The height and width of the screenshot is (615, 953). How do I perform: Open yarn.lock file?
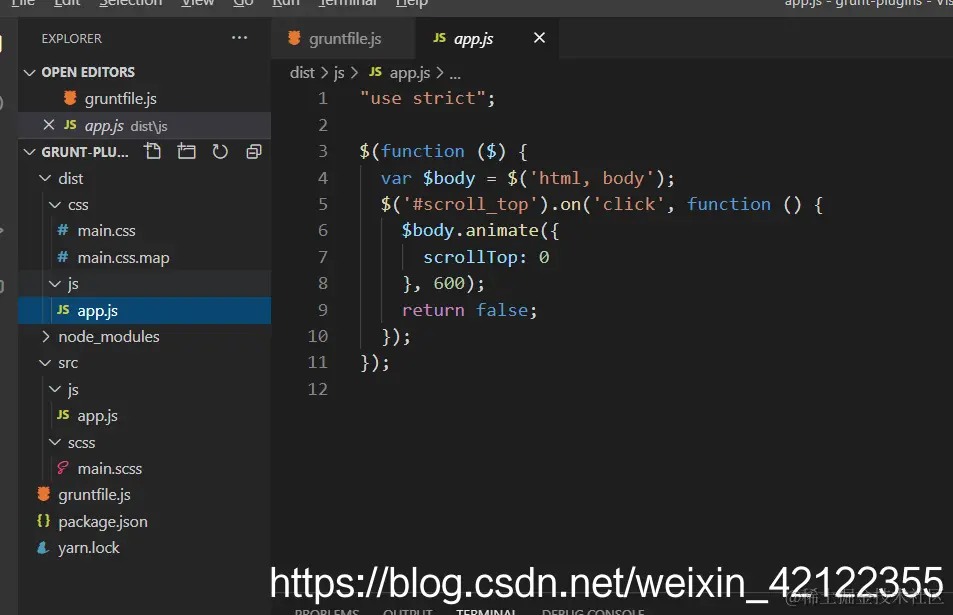tap(144, 548)
